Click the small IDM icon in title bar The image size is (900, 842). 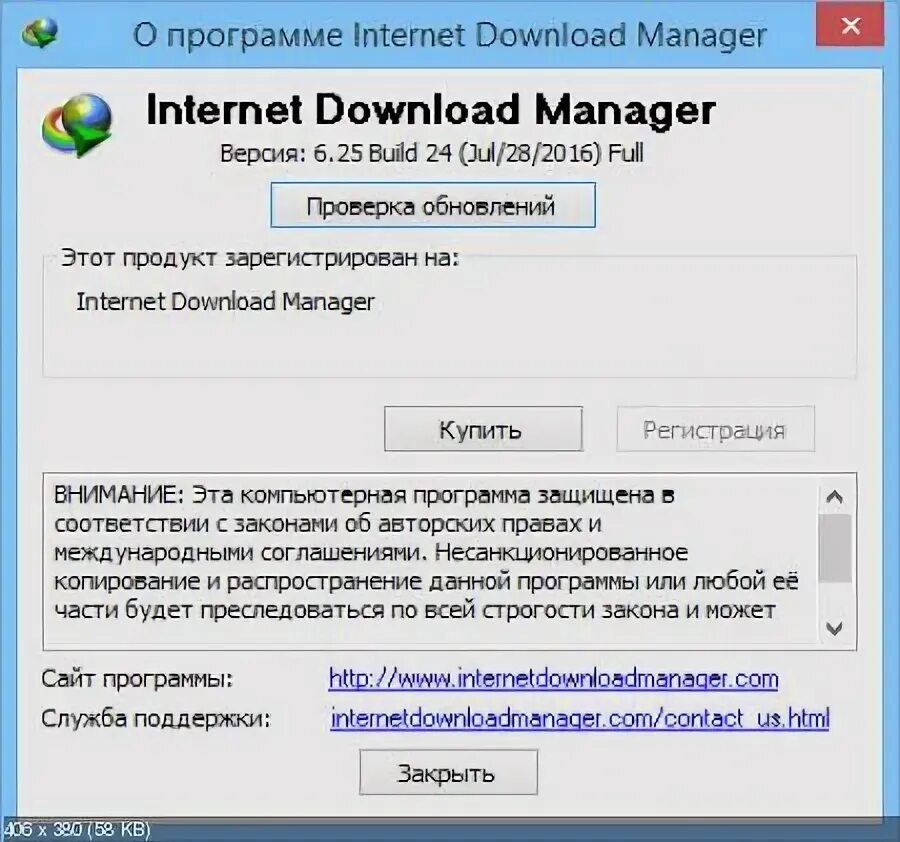point(40,33)
